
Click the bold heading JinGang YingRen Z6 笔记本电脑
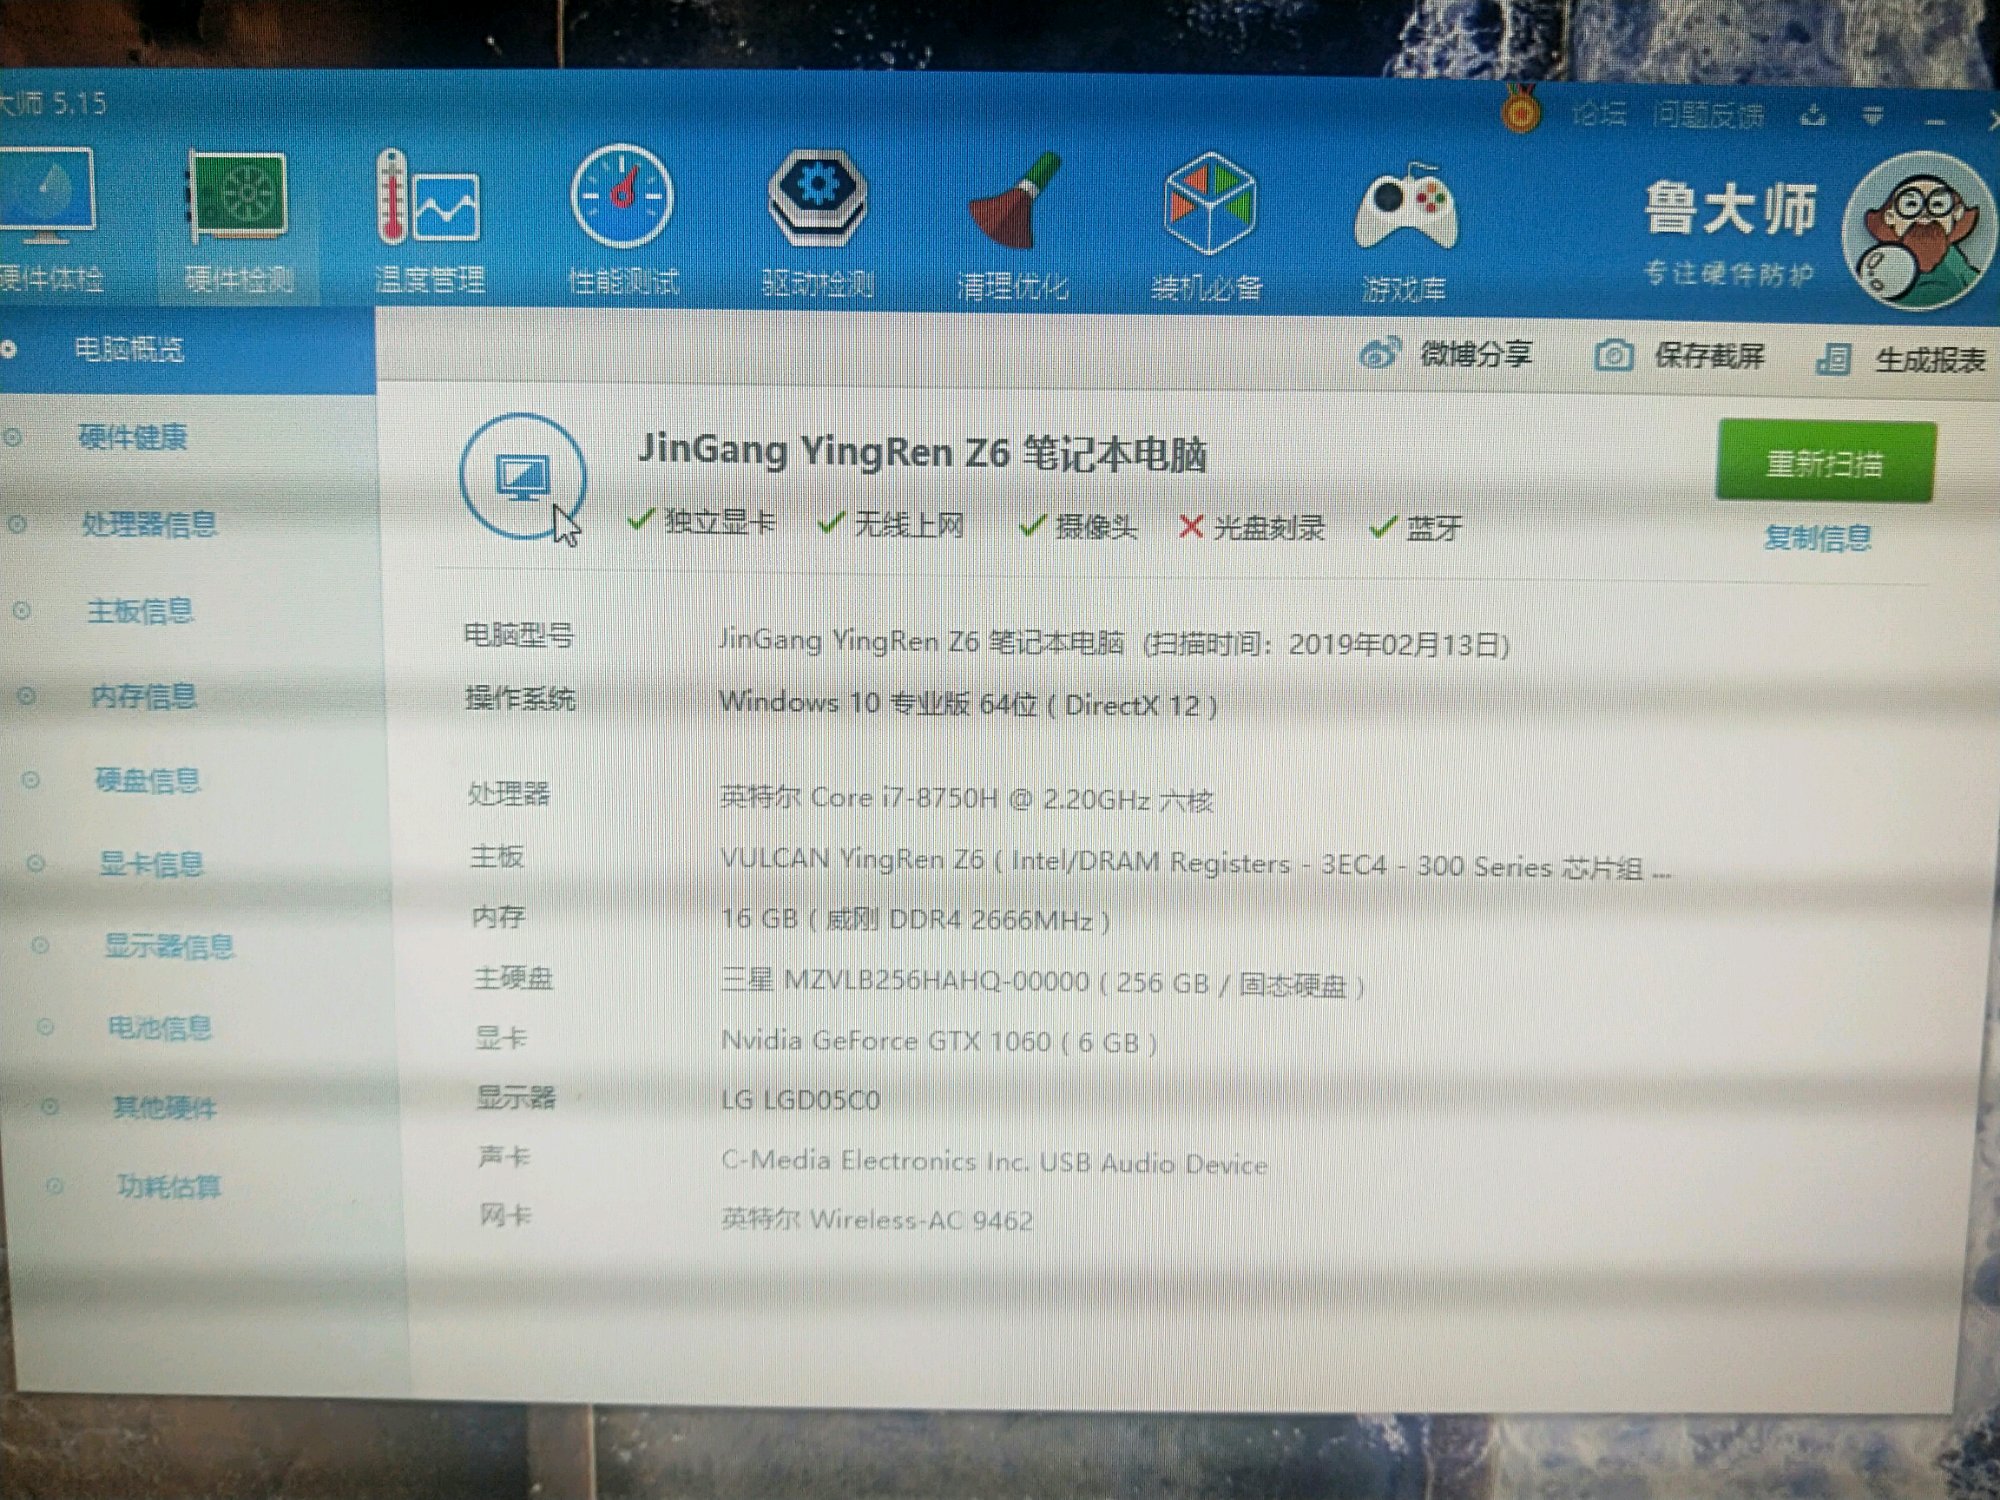pos(922,453)
